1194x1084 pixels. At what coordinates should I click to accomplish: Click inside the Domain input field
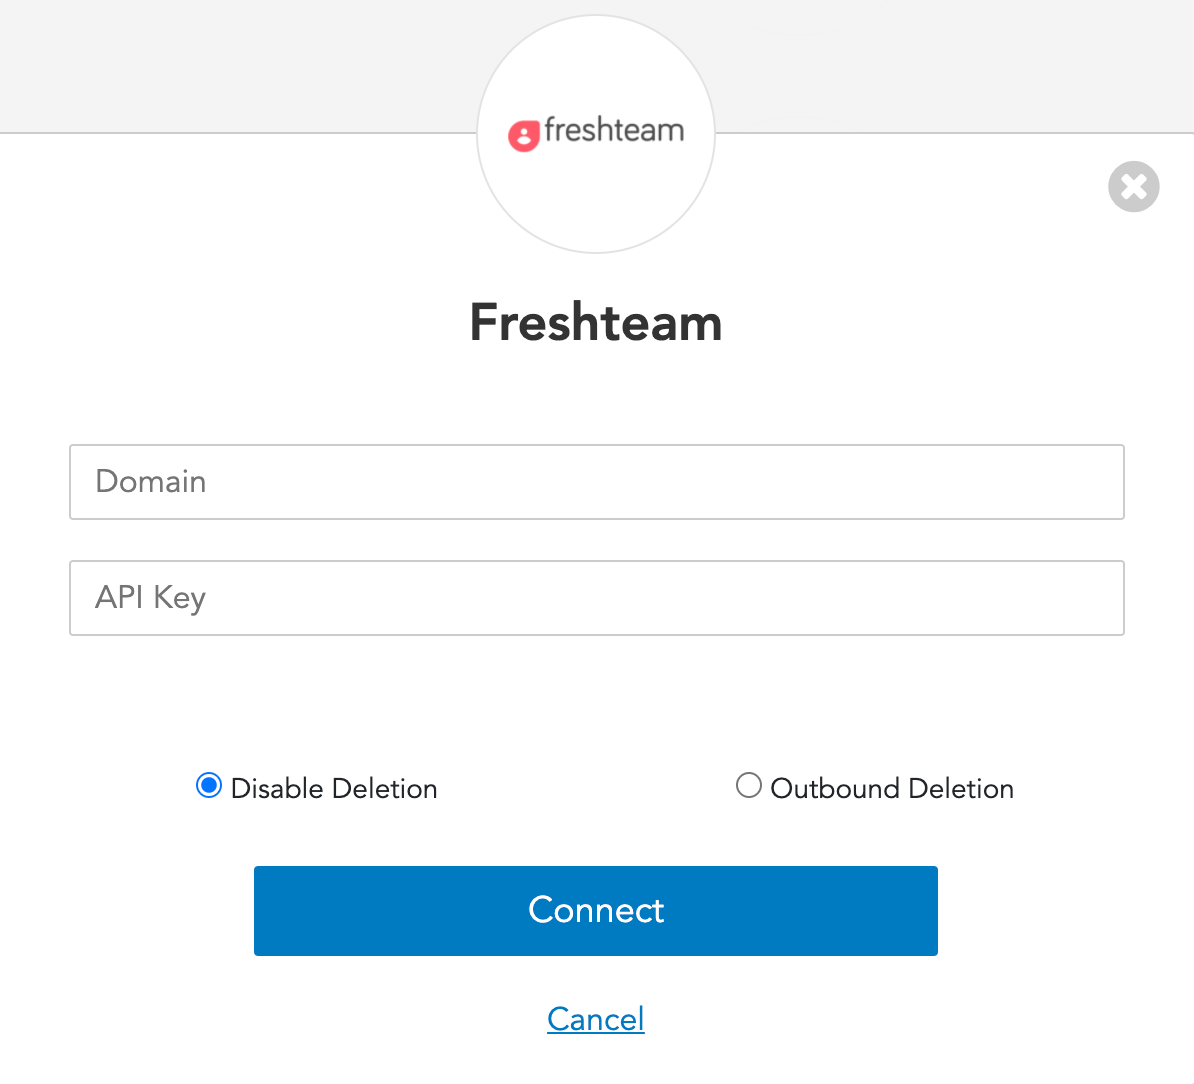[596, 482]
